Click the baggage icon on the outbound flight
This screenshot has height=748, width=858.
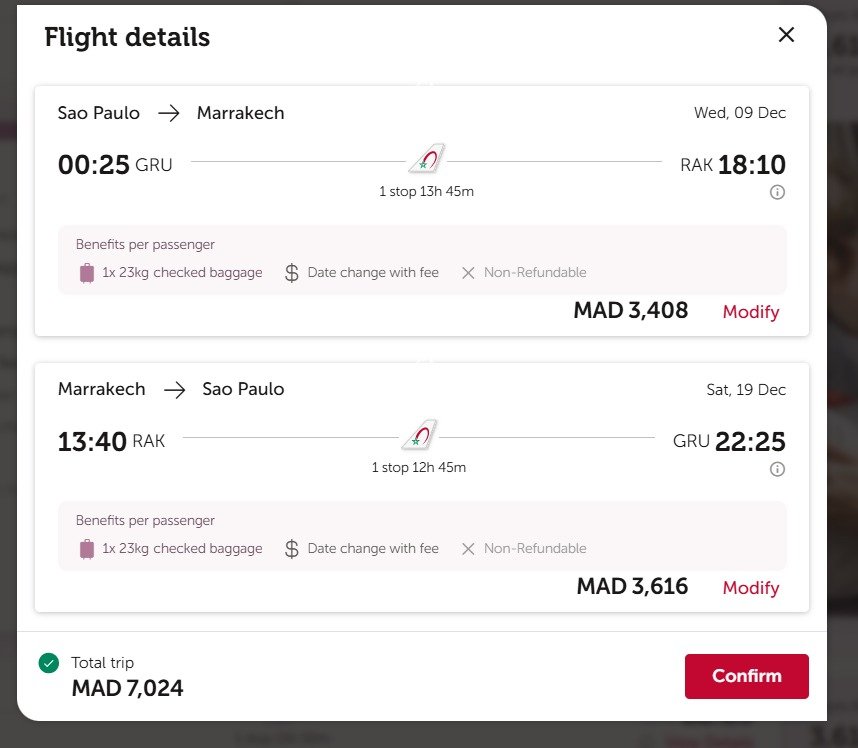[x=87, y=273]
